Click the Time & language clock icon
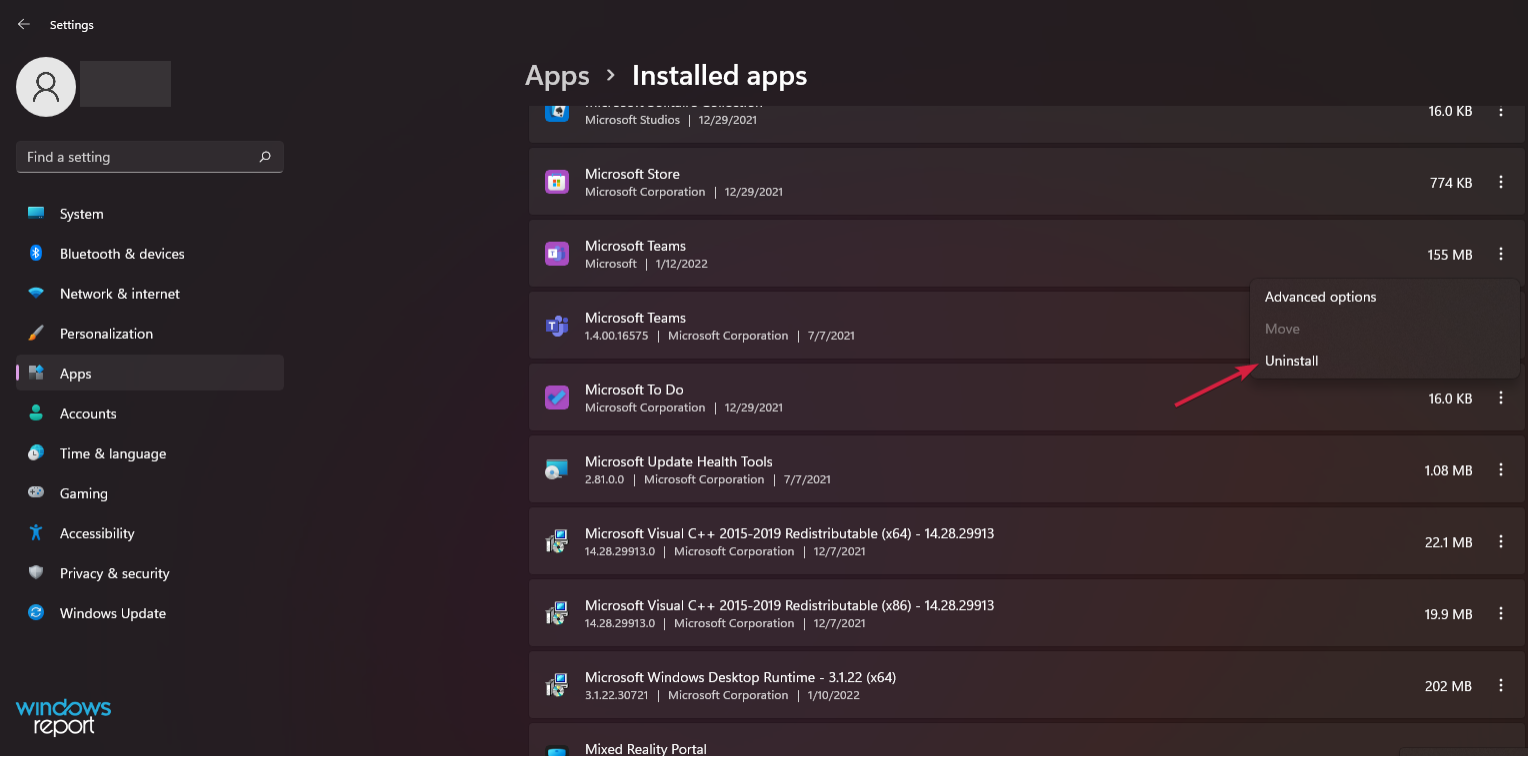 (x=36, y=453)
